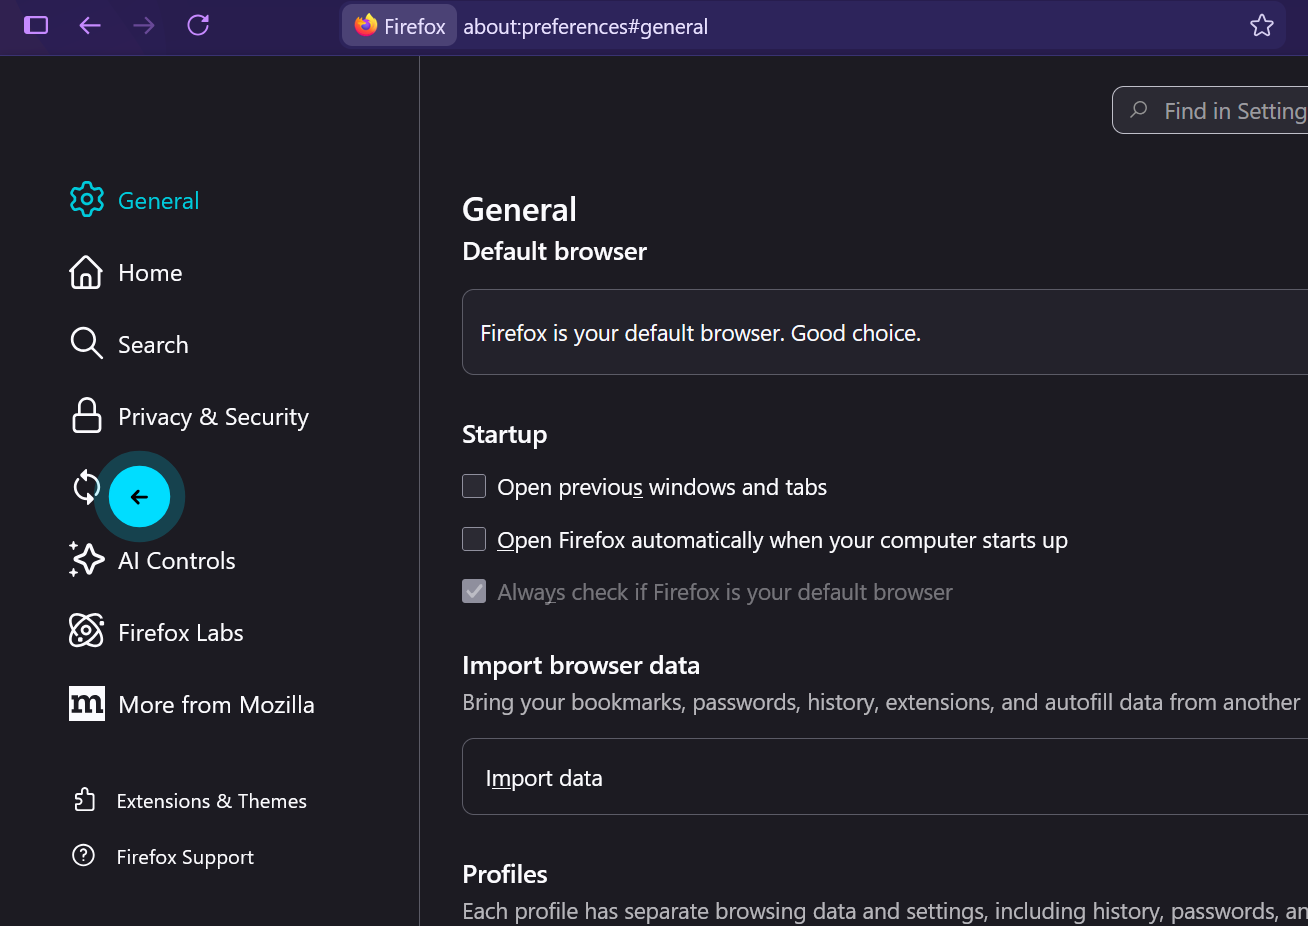Click the cyan back arrow circle button
Image resolution: width=1308 pixels, height=926 pixels.
[139, 496]
